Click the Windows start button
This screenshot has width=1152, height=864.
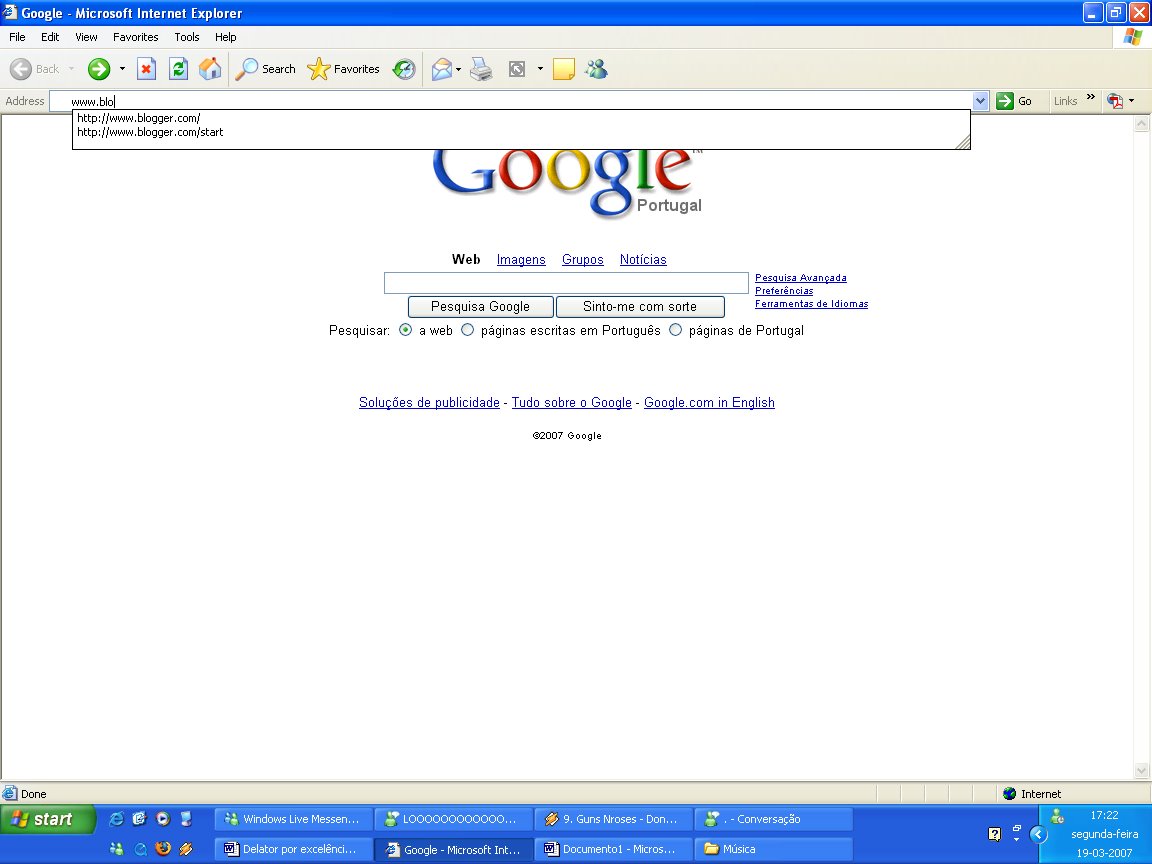pyautogui.click(x=48, y=819)
